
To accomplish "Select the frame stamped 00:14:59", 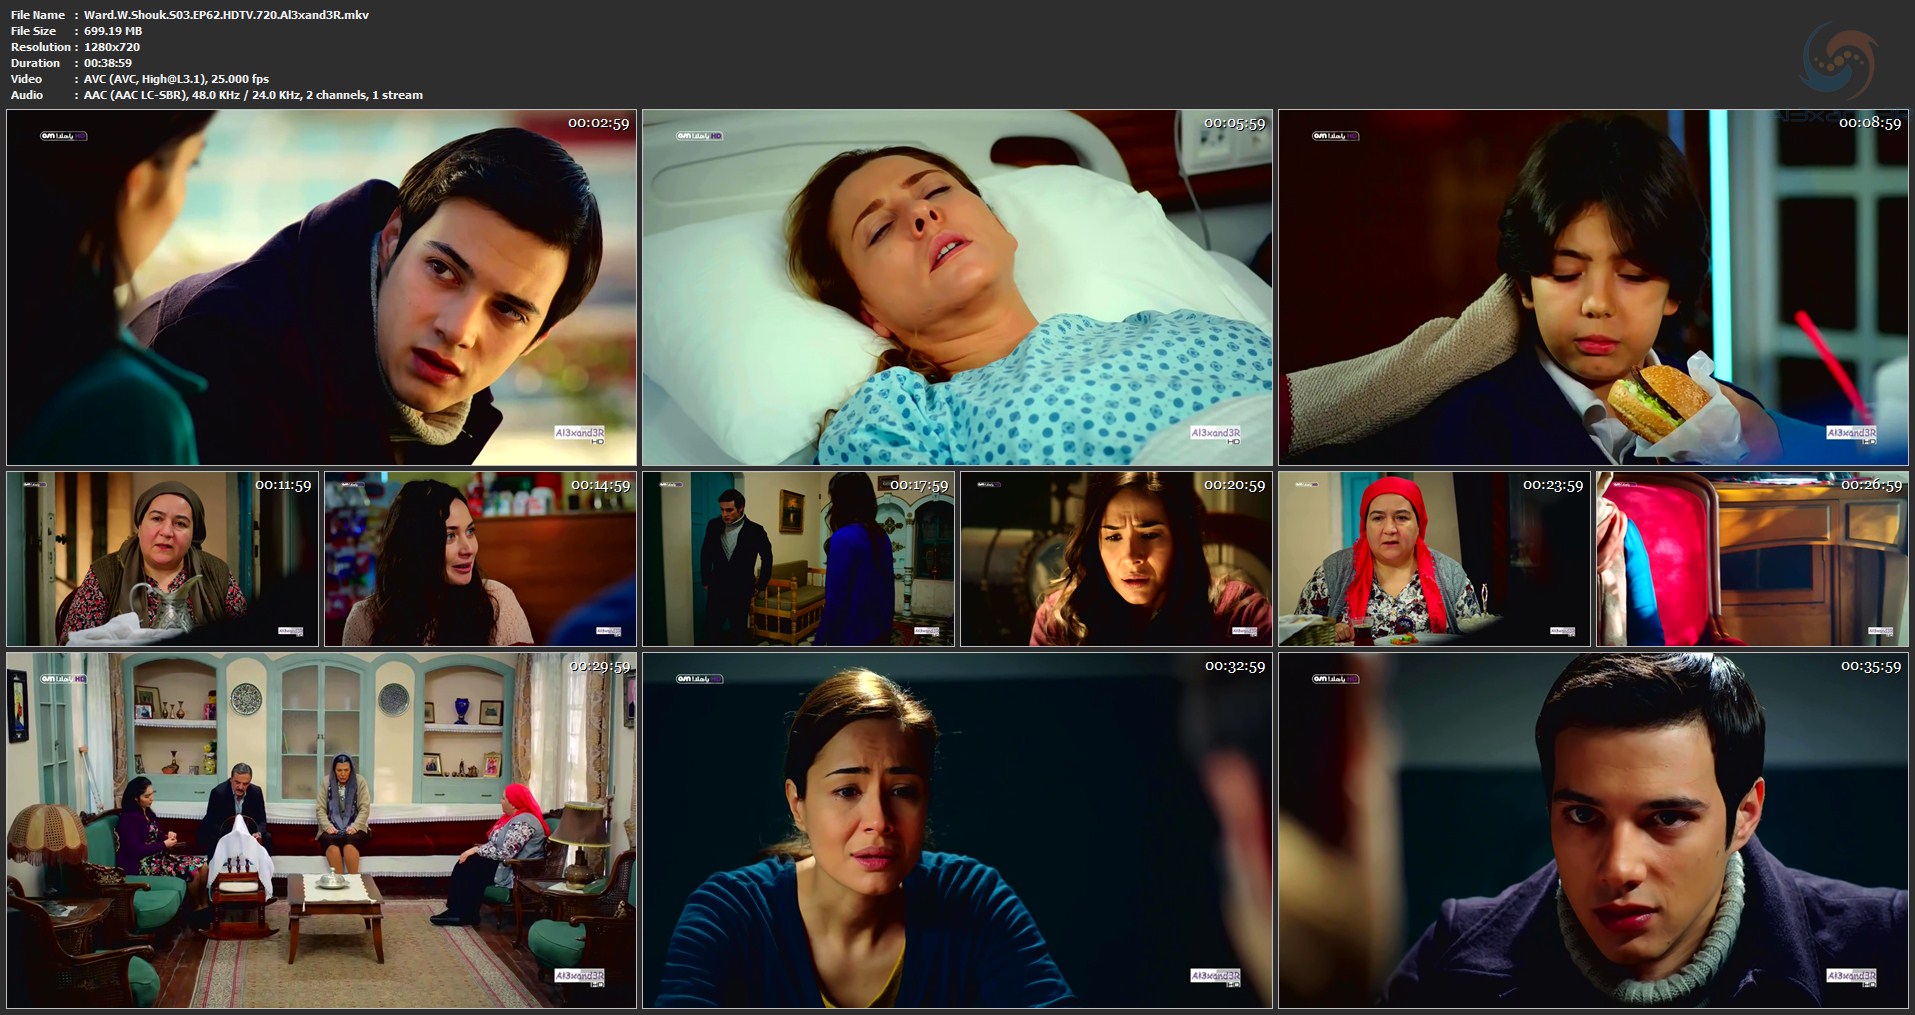I will (480, 559).
